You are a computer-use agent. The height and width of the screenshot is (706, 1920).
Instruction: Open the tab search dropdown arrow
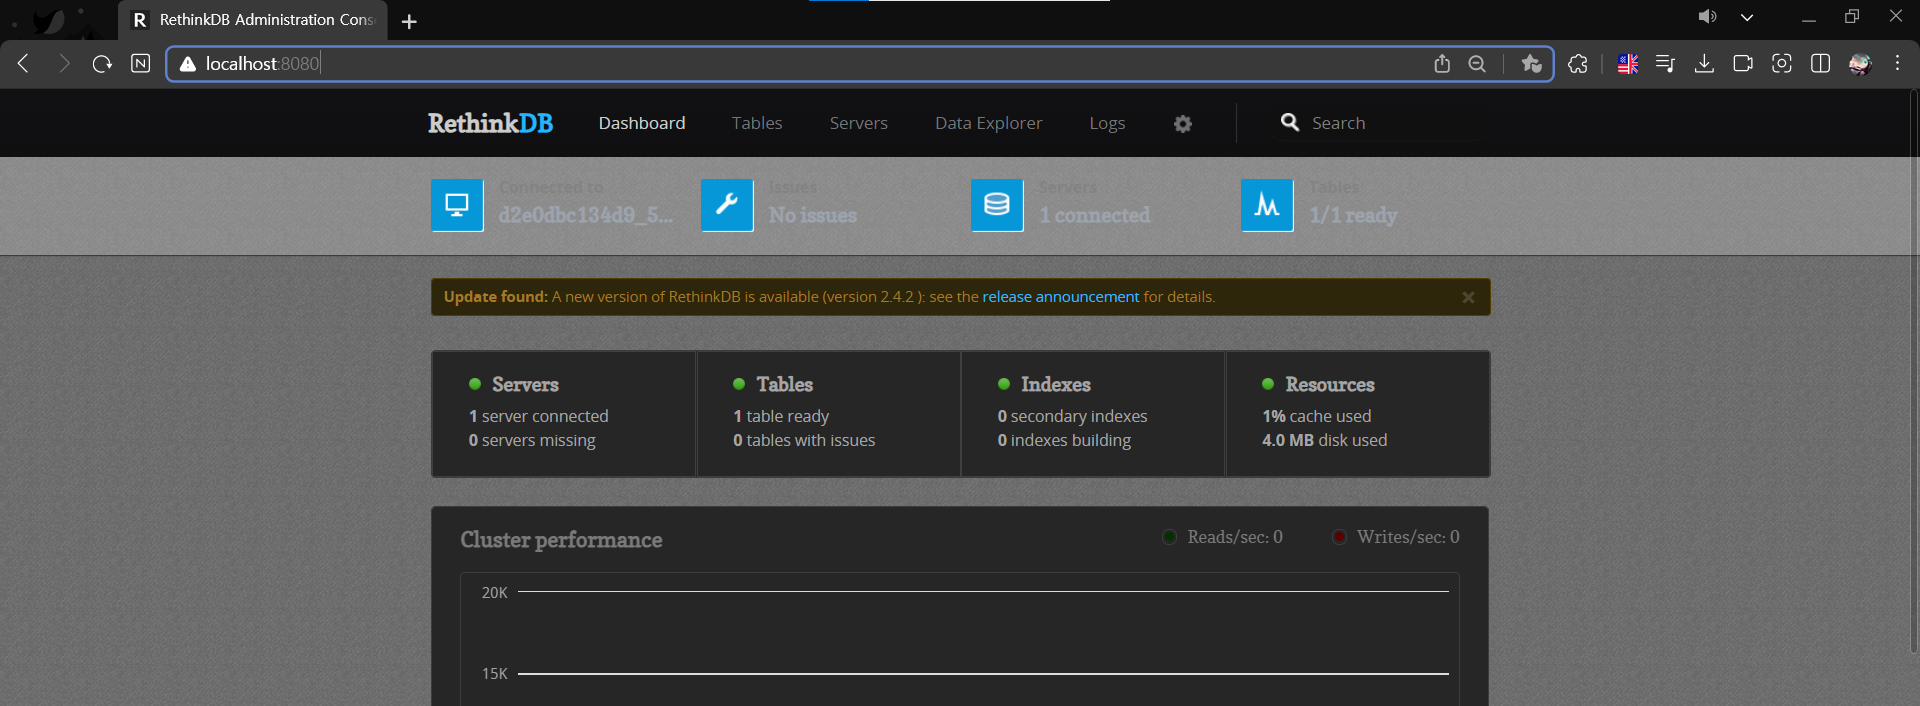tap(1747, 17)
